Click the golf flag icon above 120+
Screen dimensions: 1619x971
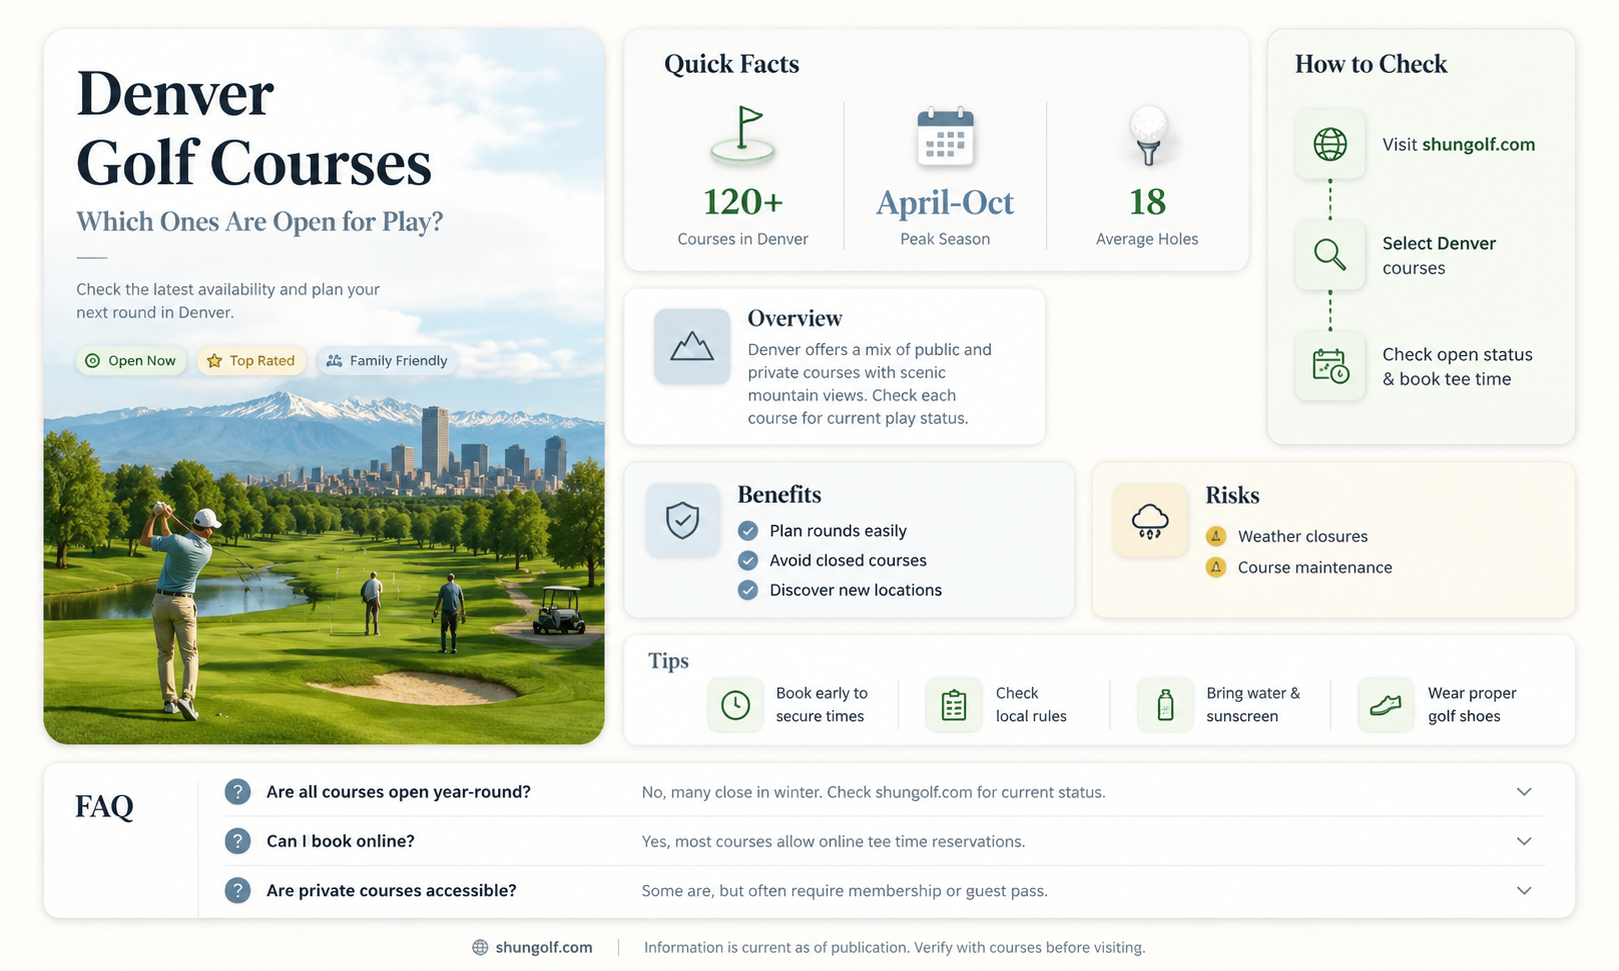tap(742, 134)
